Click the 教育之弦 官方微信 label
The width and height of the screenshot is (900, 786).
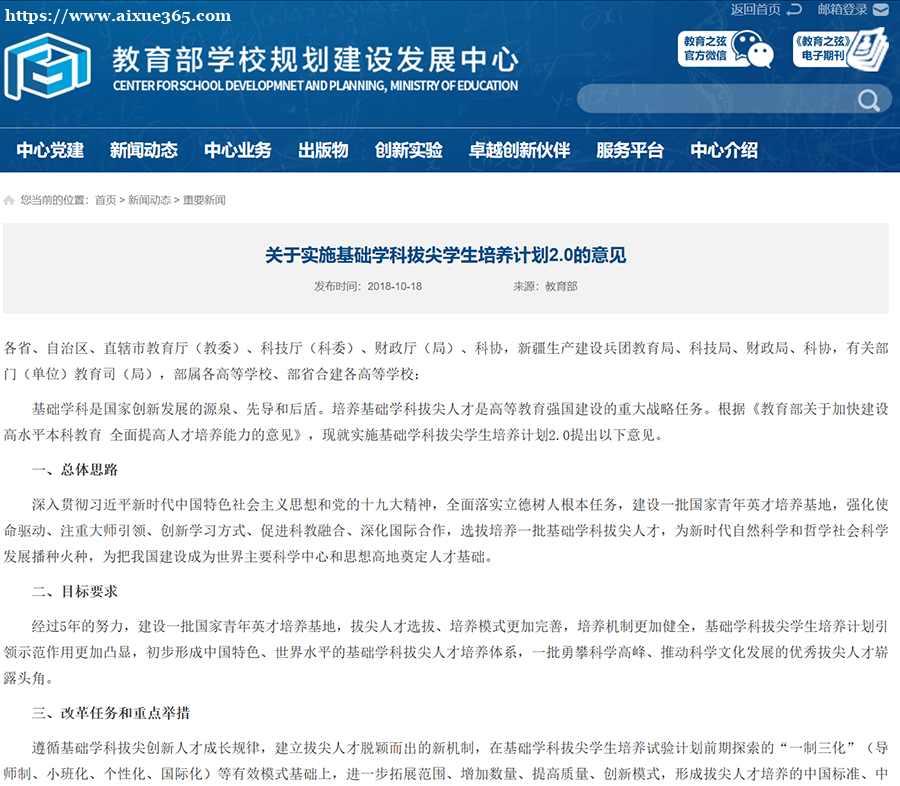tap(705, 49)
